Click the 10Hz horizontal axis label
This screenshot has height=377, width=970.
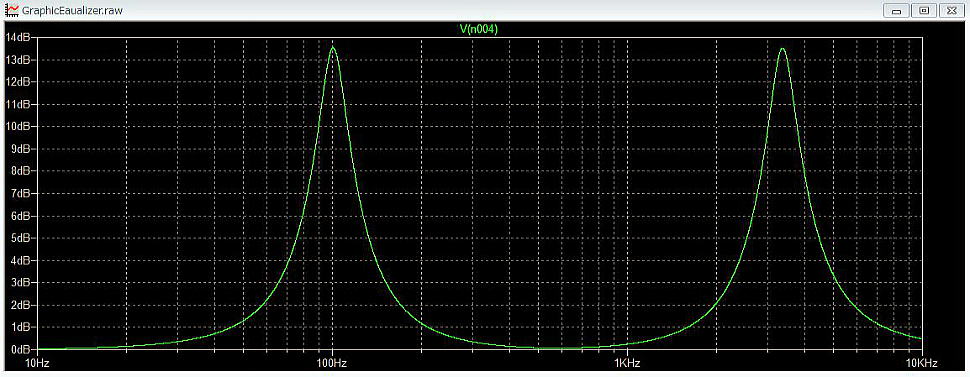tap(37, 362)
